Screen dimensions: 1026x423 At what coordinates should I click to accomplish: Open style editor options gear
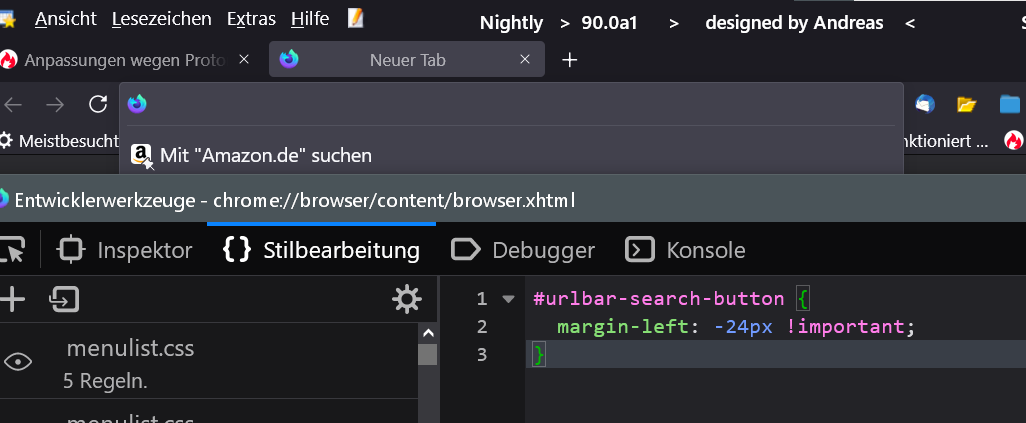point(406,299)
